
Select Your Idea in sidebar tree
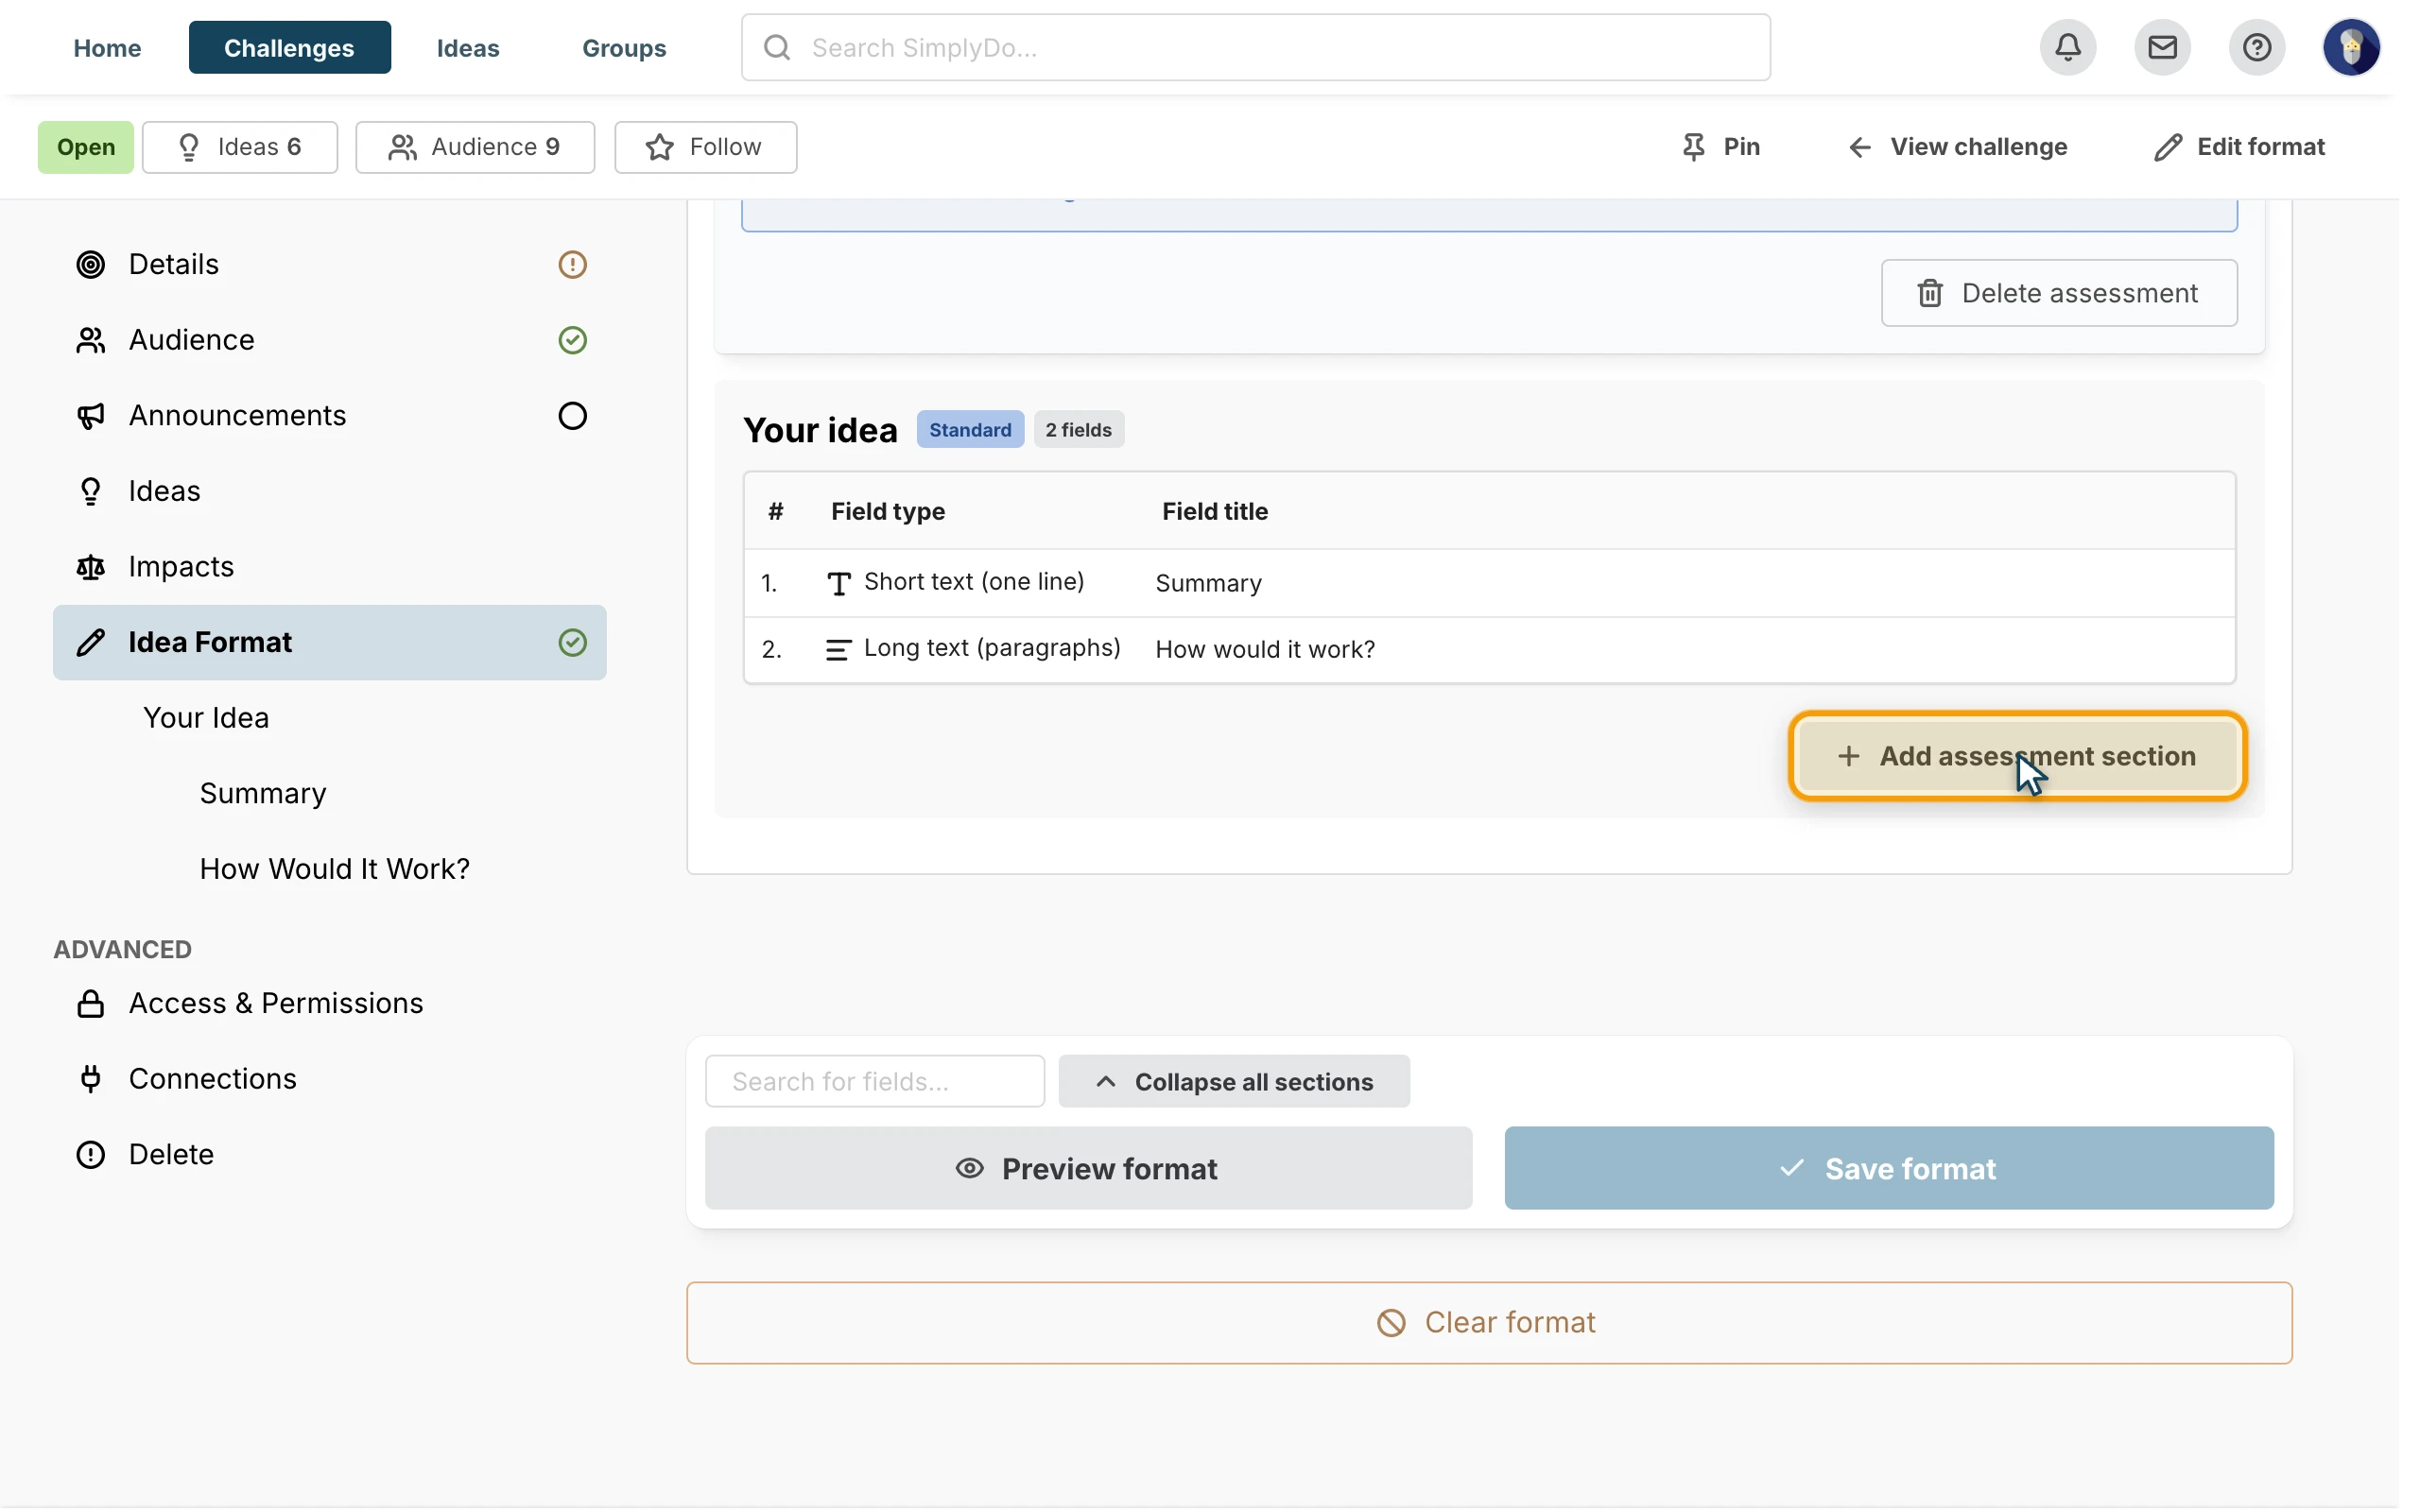click(206, 718)
